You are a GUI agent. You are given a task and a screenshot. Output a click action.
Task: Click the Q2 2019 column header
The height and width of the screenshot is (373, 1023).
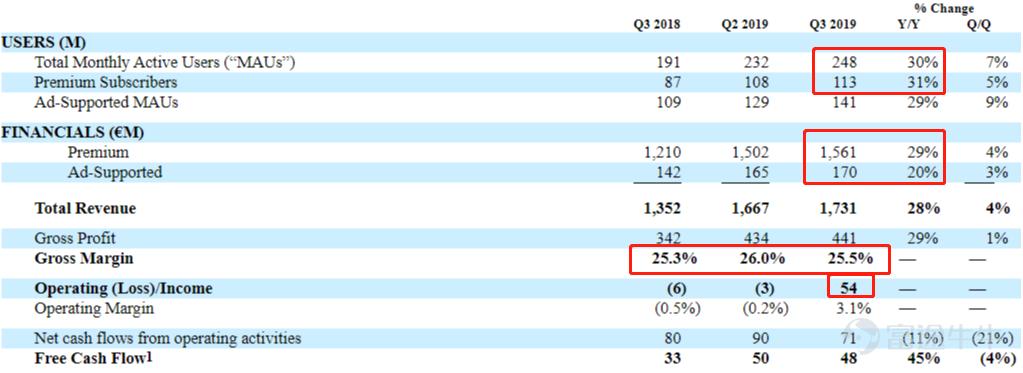click(x=744, y=25)
